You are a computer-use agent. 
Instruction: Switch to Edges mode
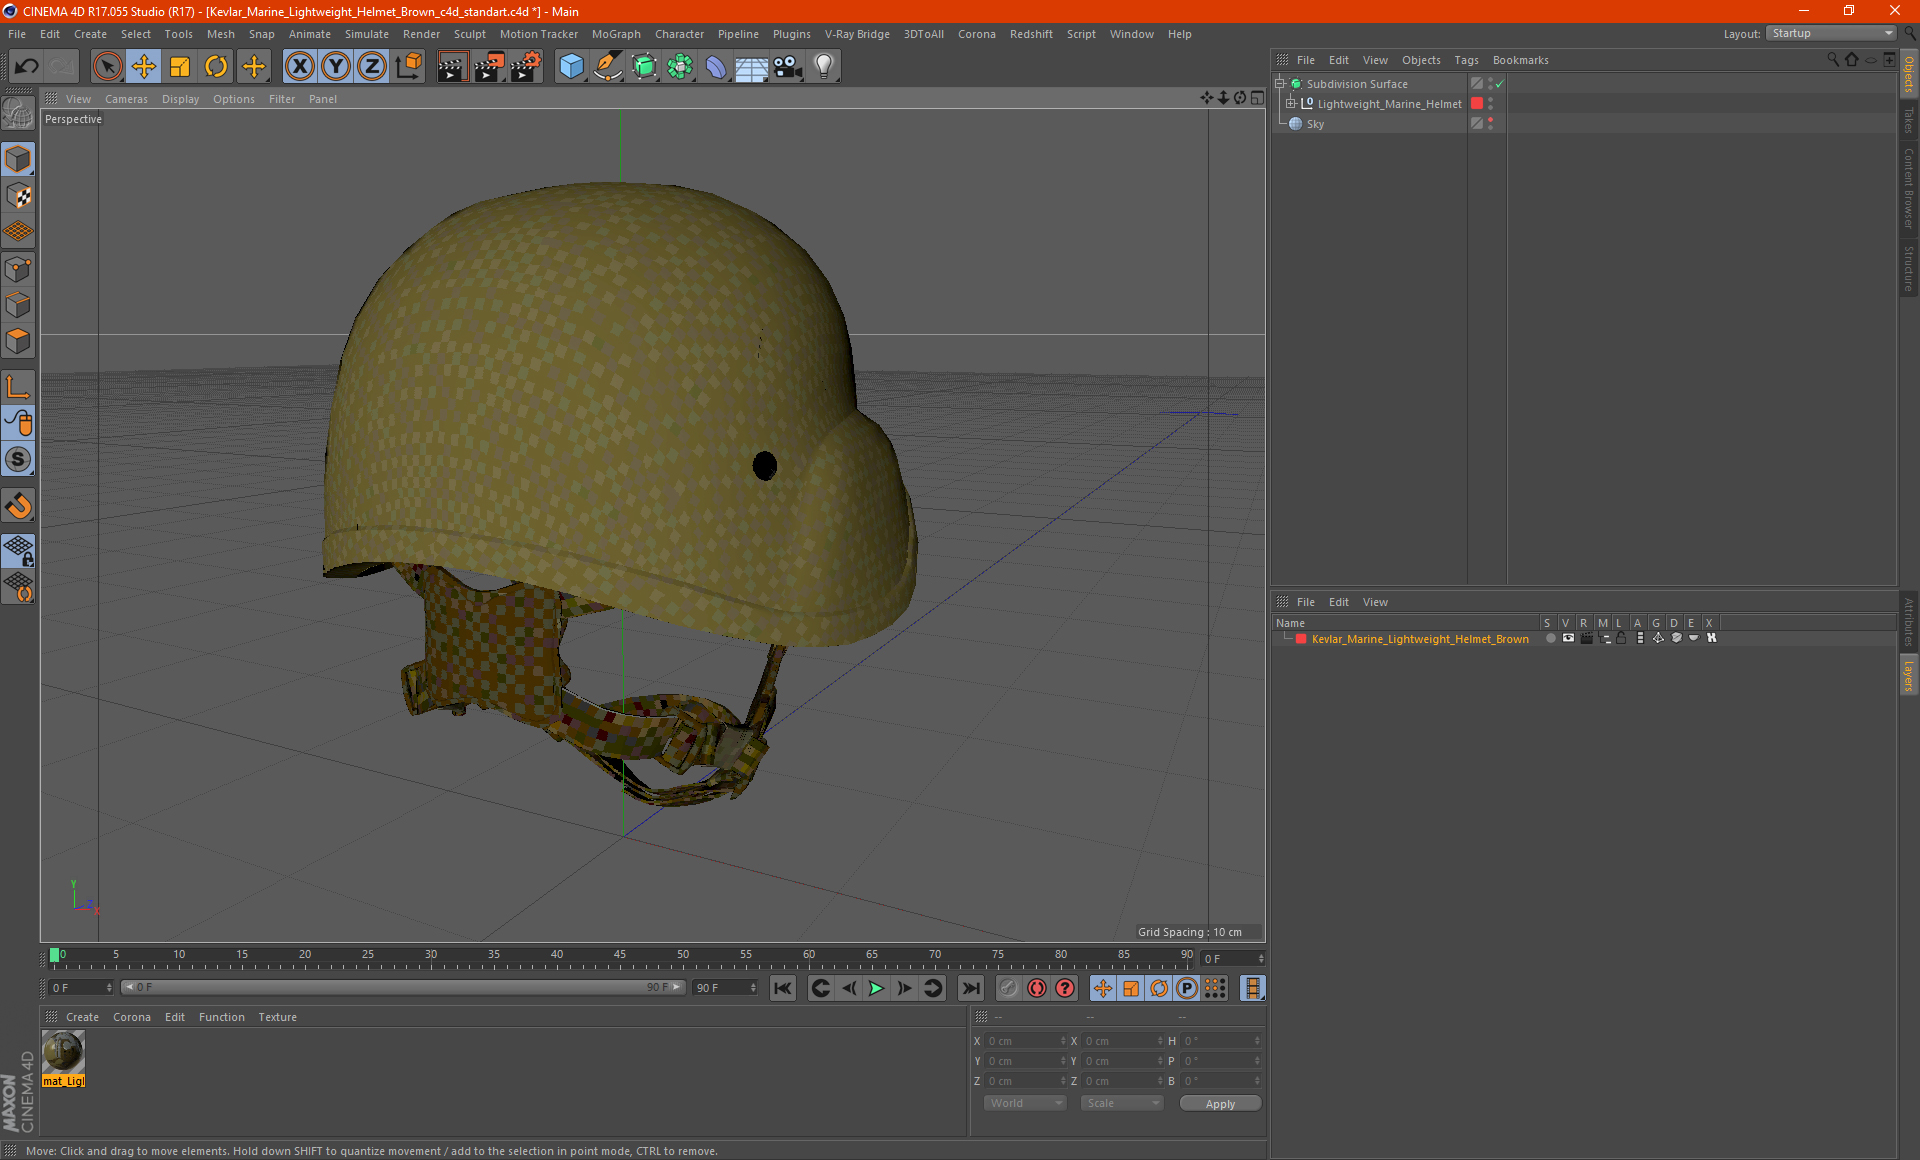[x=18, y=304]
